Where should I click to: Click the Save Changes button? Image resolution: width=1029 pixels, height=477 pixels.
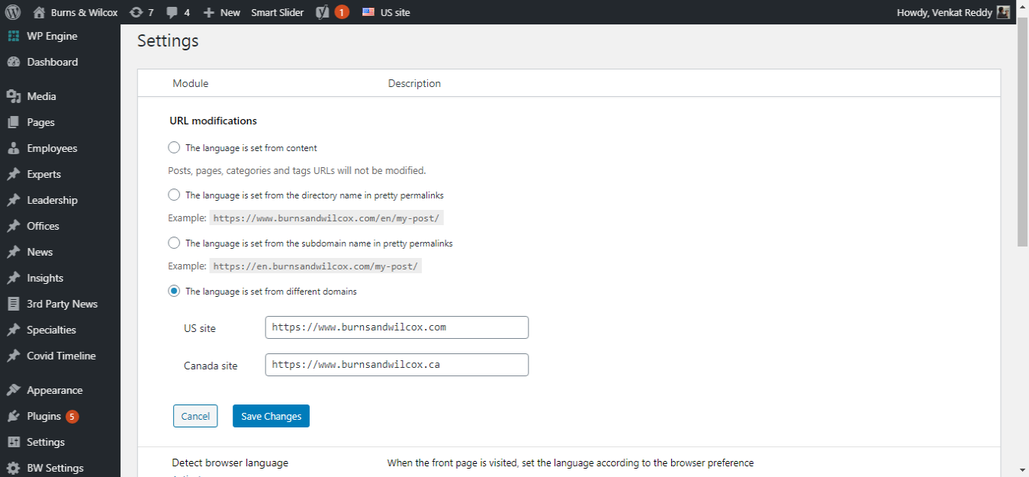(271, 416)
